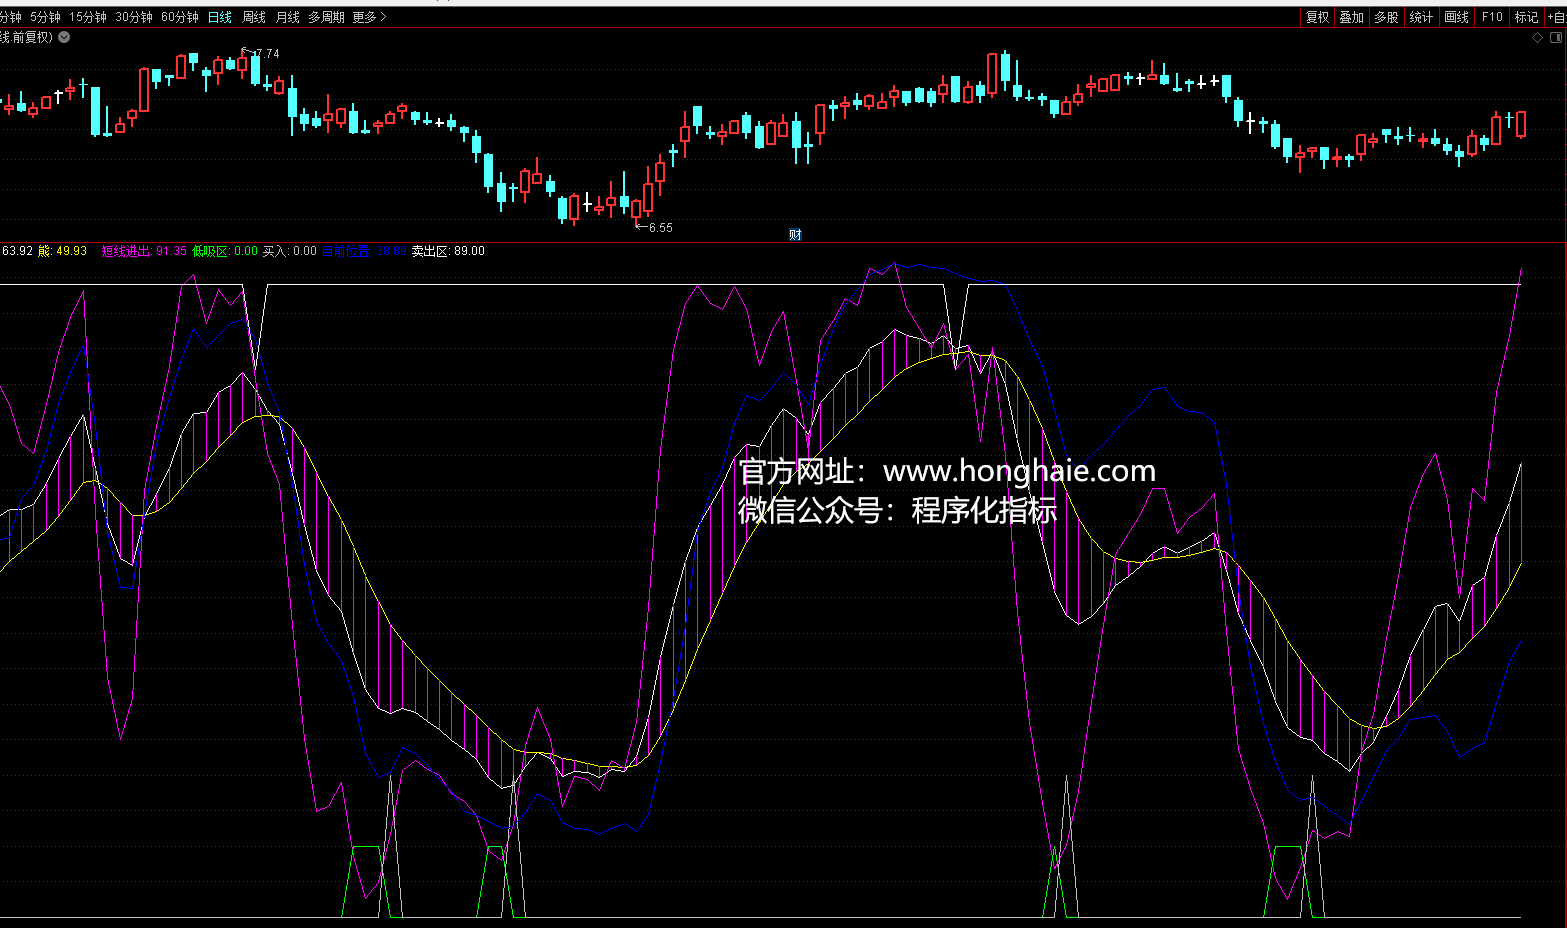Viewport: 1567px width, 928px height.
Task: Open the 多股 multi-stock view
Action: 1386,17
